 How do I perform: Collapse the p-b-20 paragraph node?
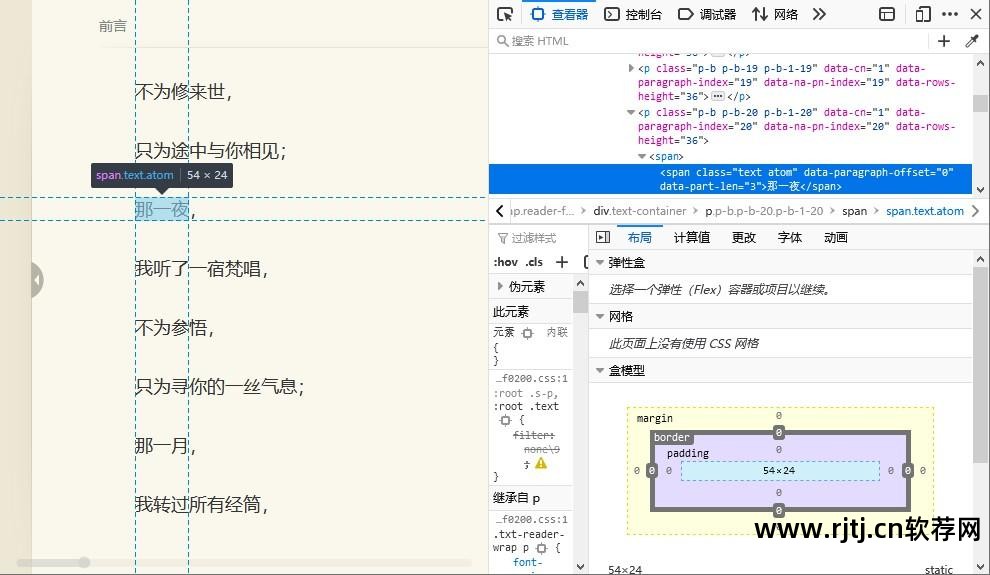(x=631, y=112)
